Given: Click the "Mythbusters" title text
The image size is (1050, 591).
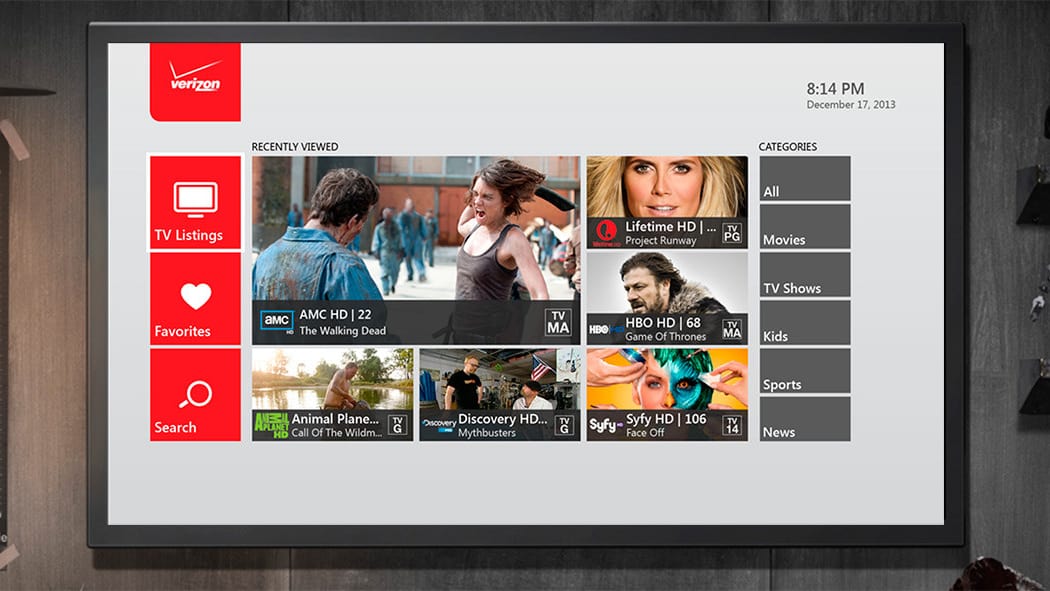Looking at the screenshot, I should tap(487, 433).
